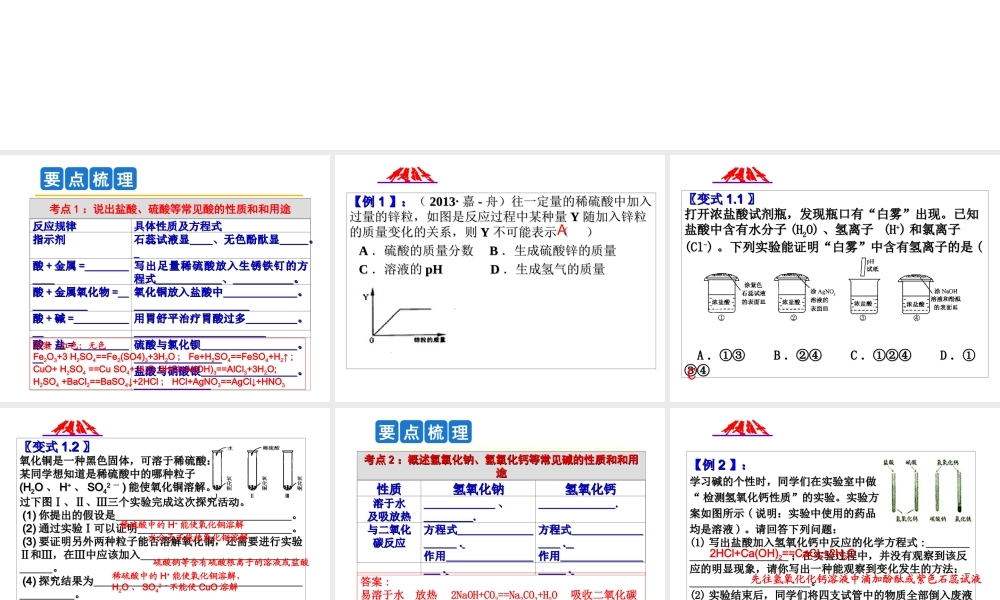Open the slide titled 考点1 about 盐酸、硫酸
The height and width of the screenshot is (600, 1000).
pos(165,278)
